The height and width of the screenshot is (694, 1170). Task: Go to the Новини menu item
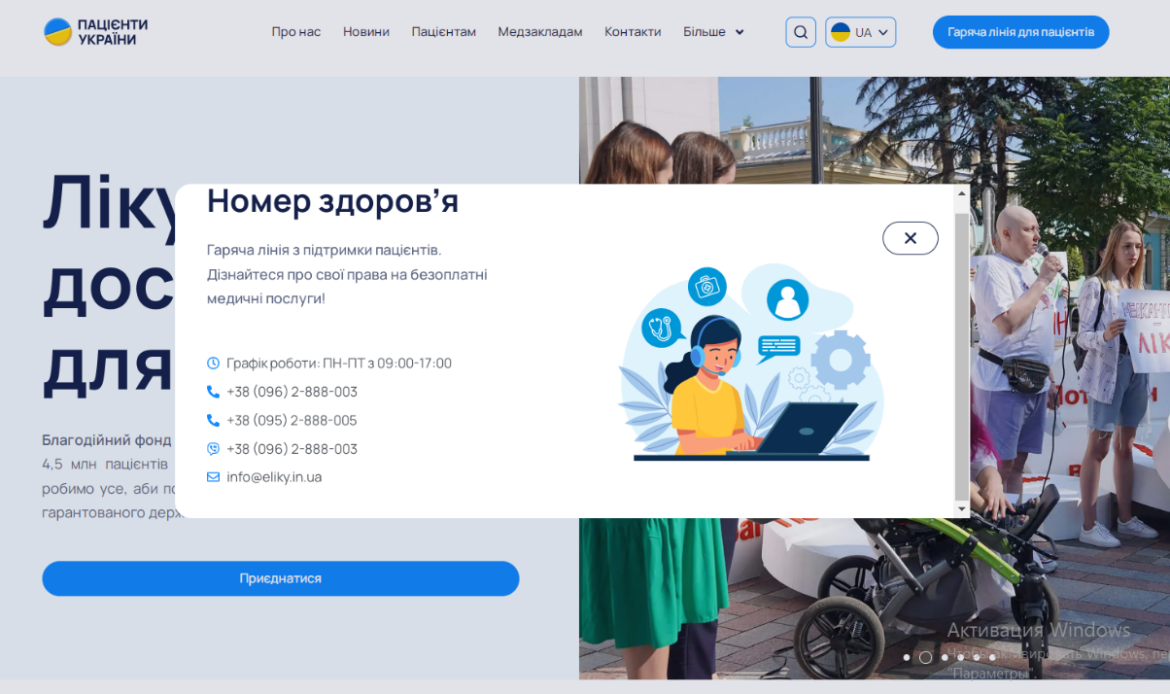(366, 32)
